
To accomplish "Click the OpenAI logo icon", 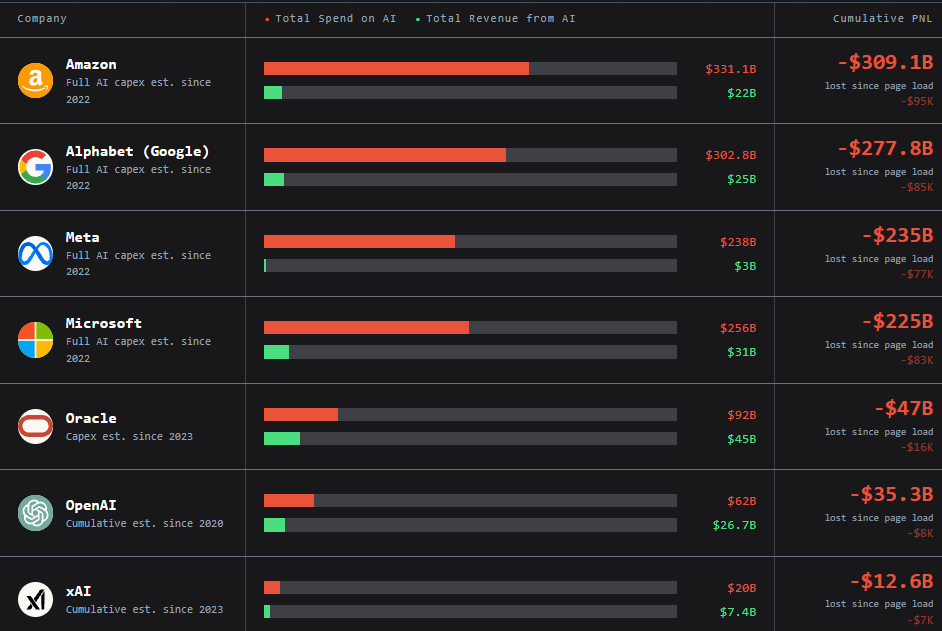I will click(35, 513).
